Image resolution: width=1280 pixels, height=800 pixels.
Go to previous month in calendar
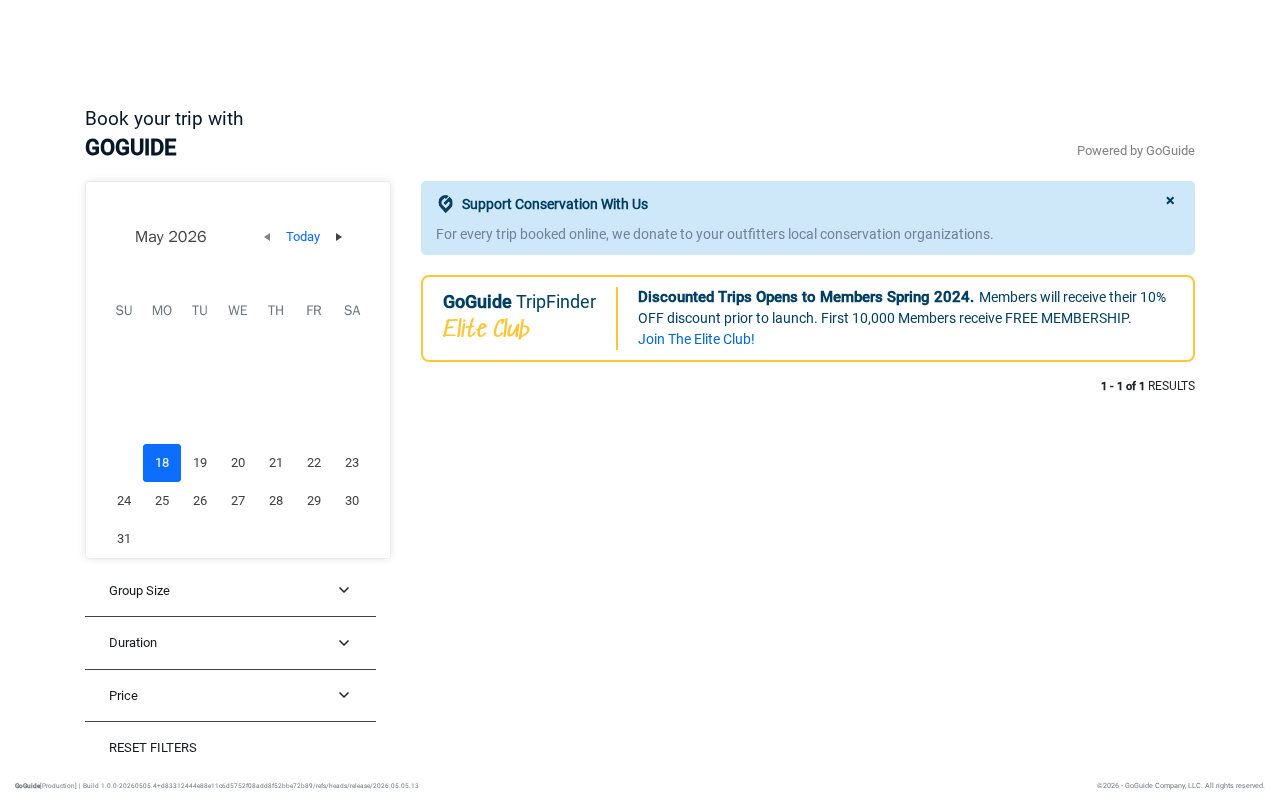pyautogui.click(x=267, y=237)
